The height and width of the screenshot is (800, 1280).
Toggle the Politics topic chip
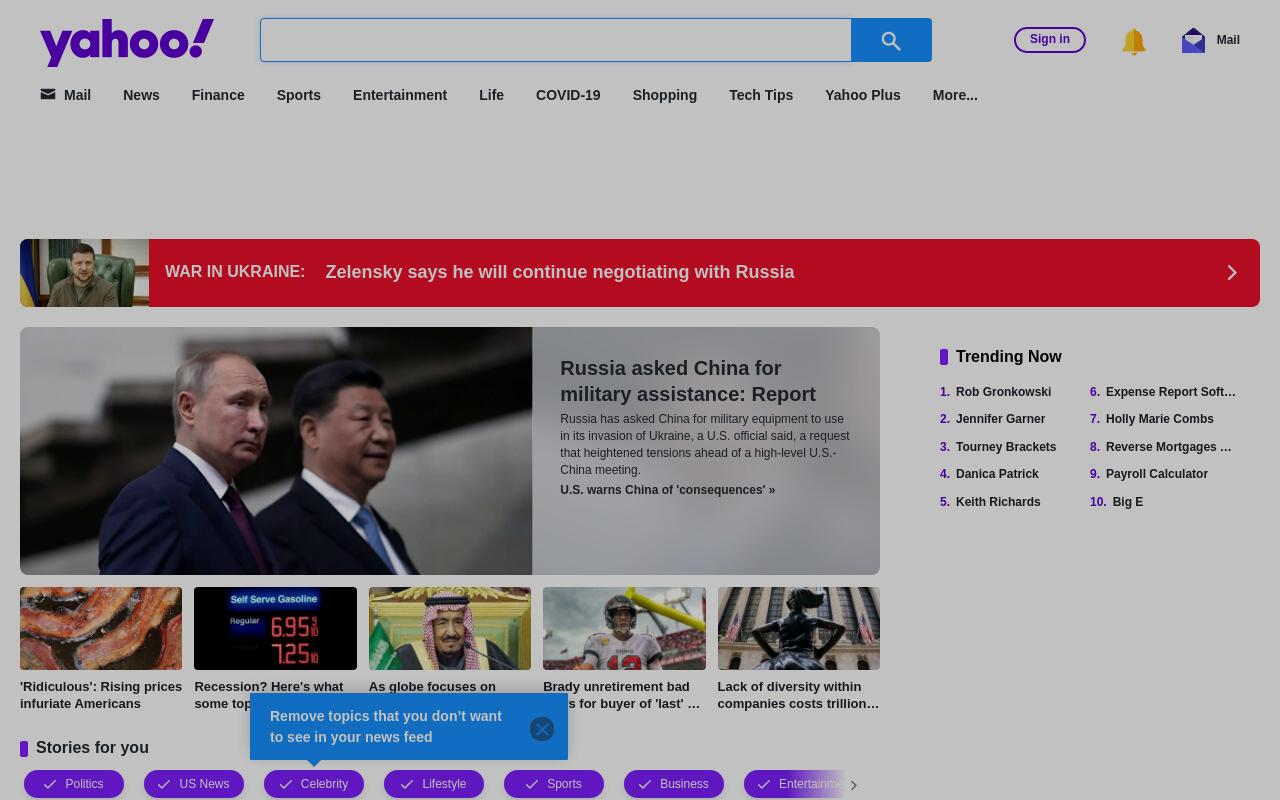point(74,784)
